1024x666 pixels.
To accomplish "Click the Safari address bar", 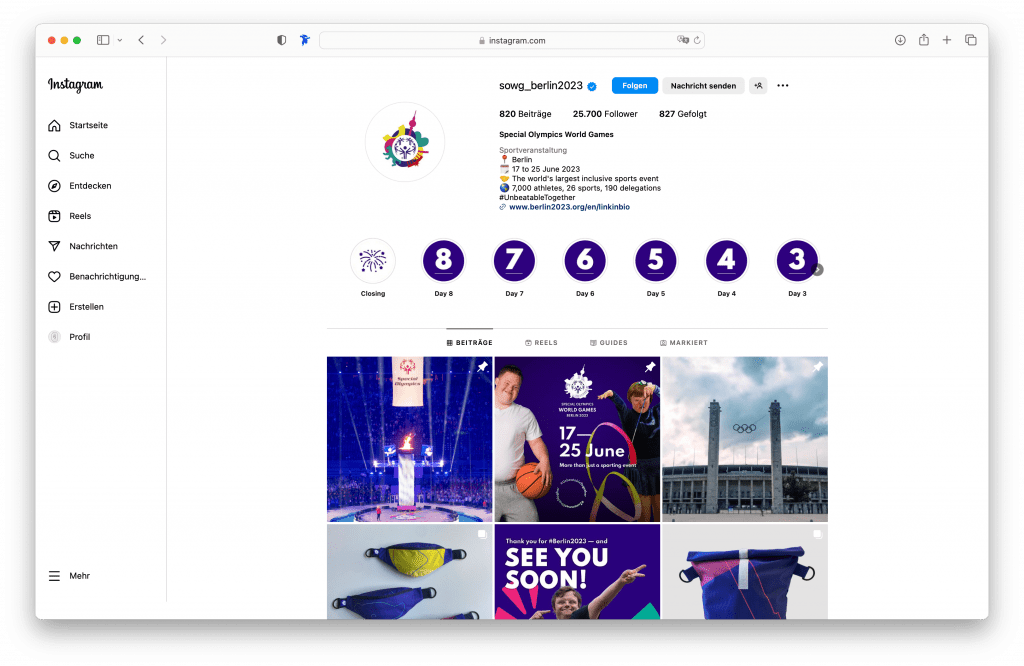I will coord(512,40).
